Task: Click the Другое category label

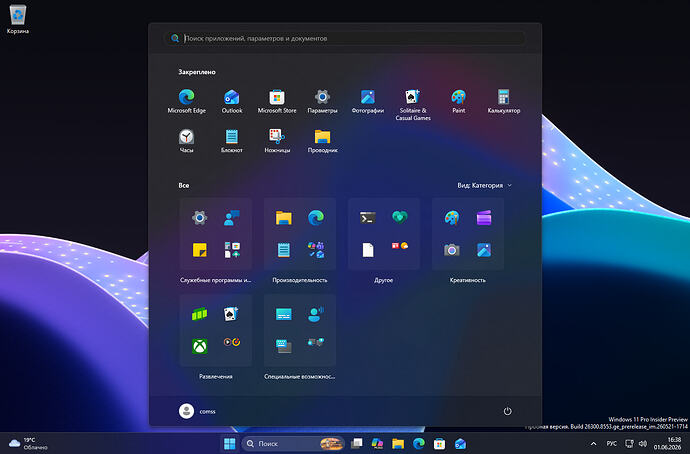Action: click(x=383, y=280)
